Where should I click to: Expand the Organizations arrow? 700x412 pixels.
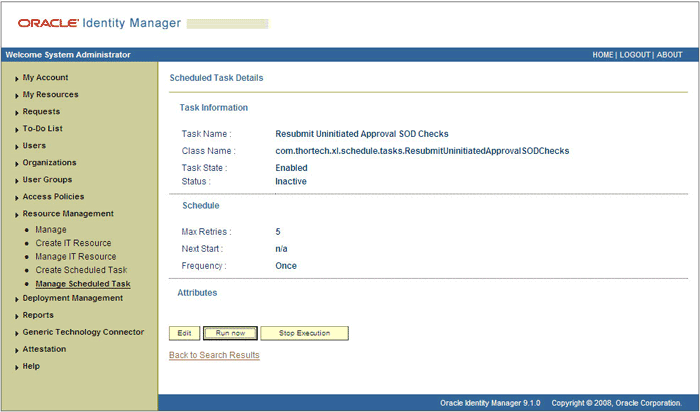17,163
